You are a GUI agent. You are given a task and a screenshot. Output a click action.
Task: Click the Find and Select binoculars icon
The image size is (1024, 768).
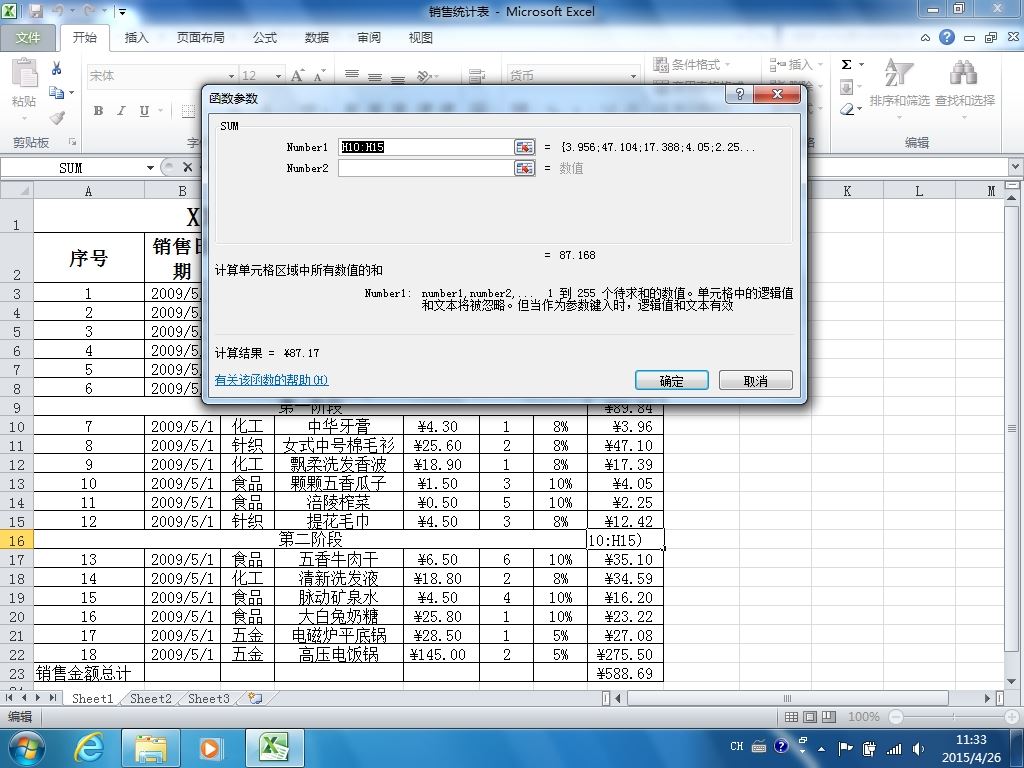(x=964, y=73)
